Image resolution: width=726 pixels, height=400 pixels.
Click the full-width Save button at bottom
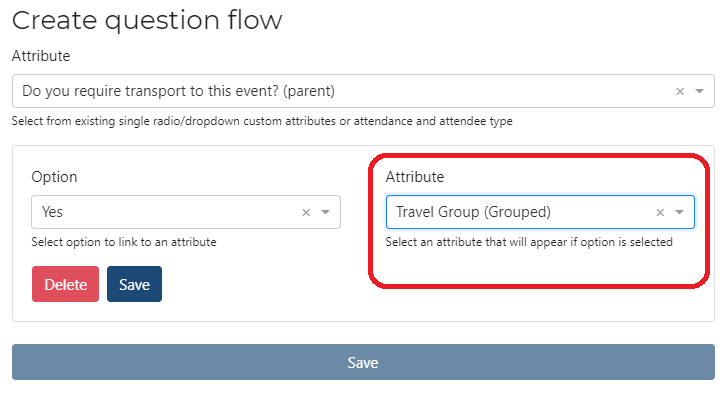click(x=363, y=362)
